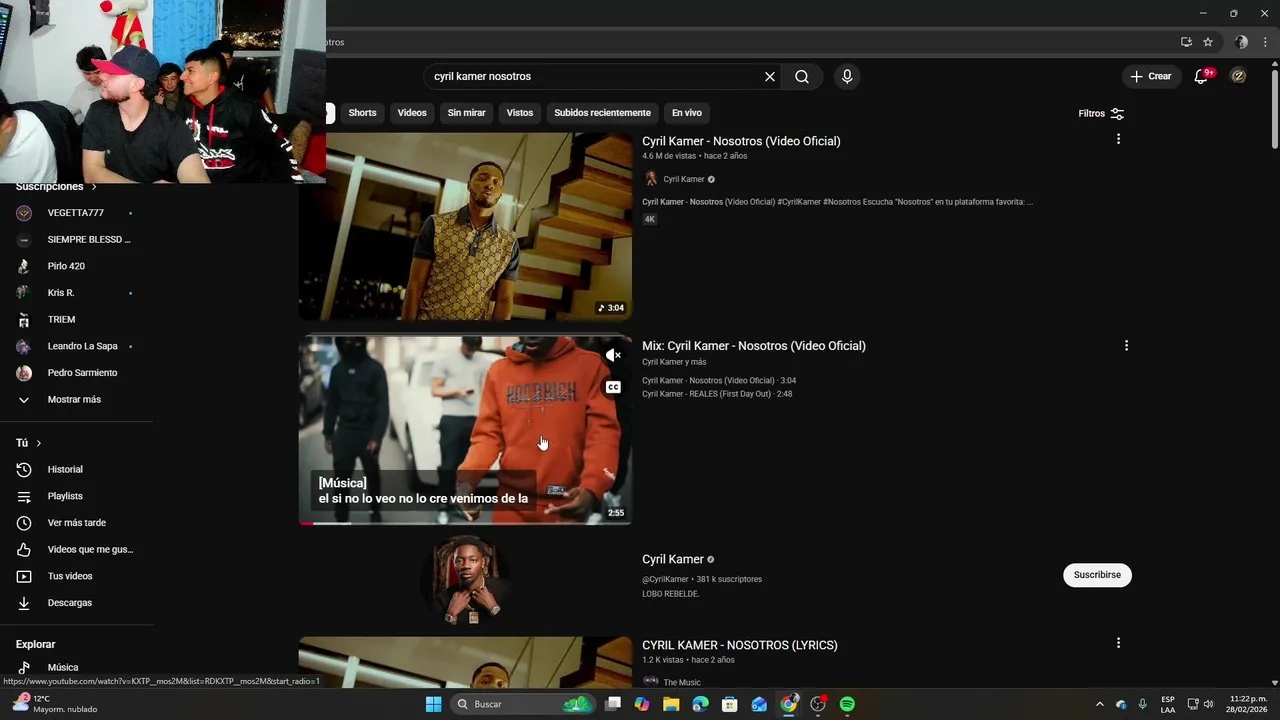Expand the Suscripciones section chevron
1280x720 pixels.
pyautogui.click(x=94, y=187)
